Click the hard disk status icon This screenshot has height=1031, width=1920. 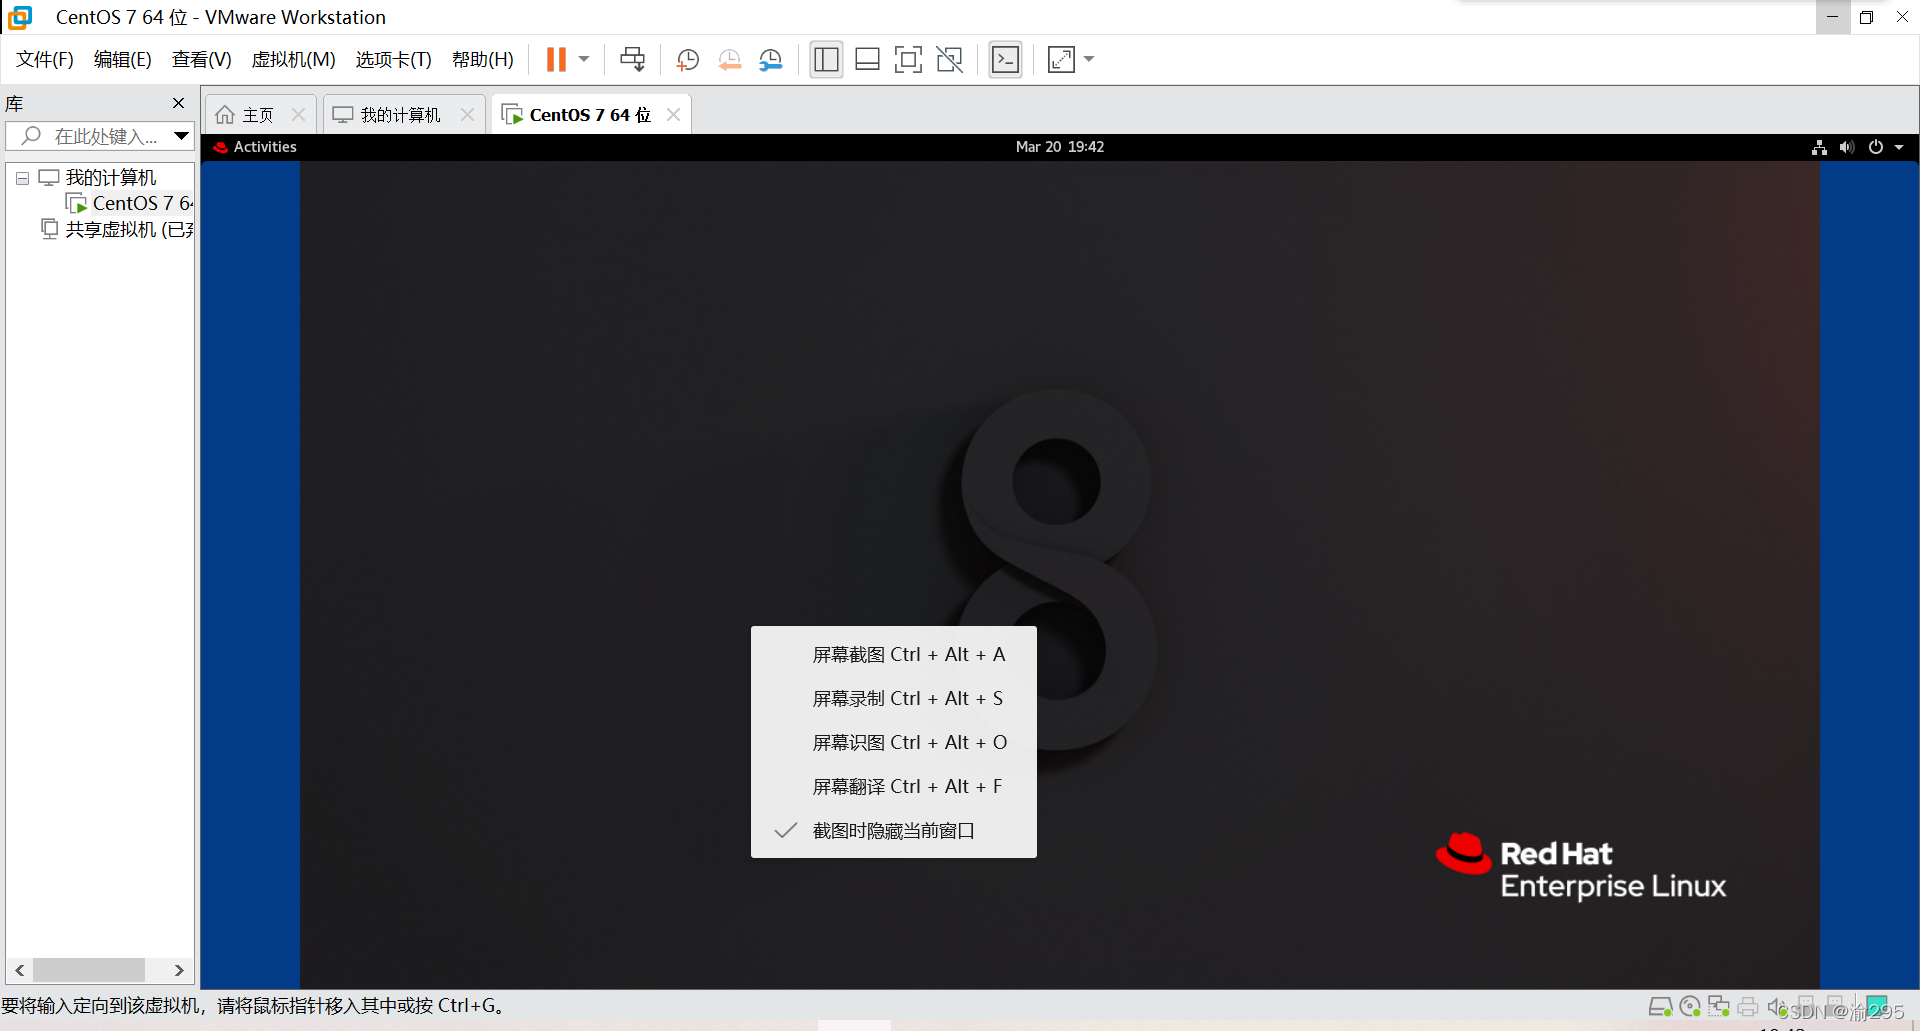[1662, 1006]
